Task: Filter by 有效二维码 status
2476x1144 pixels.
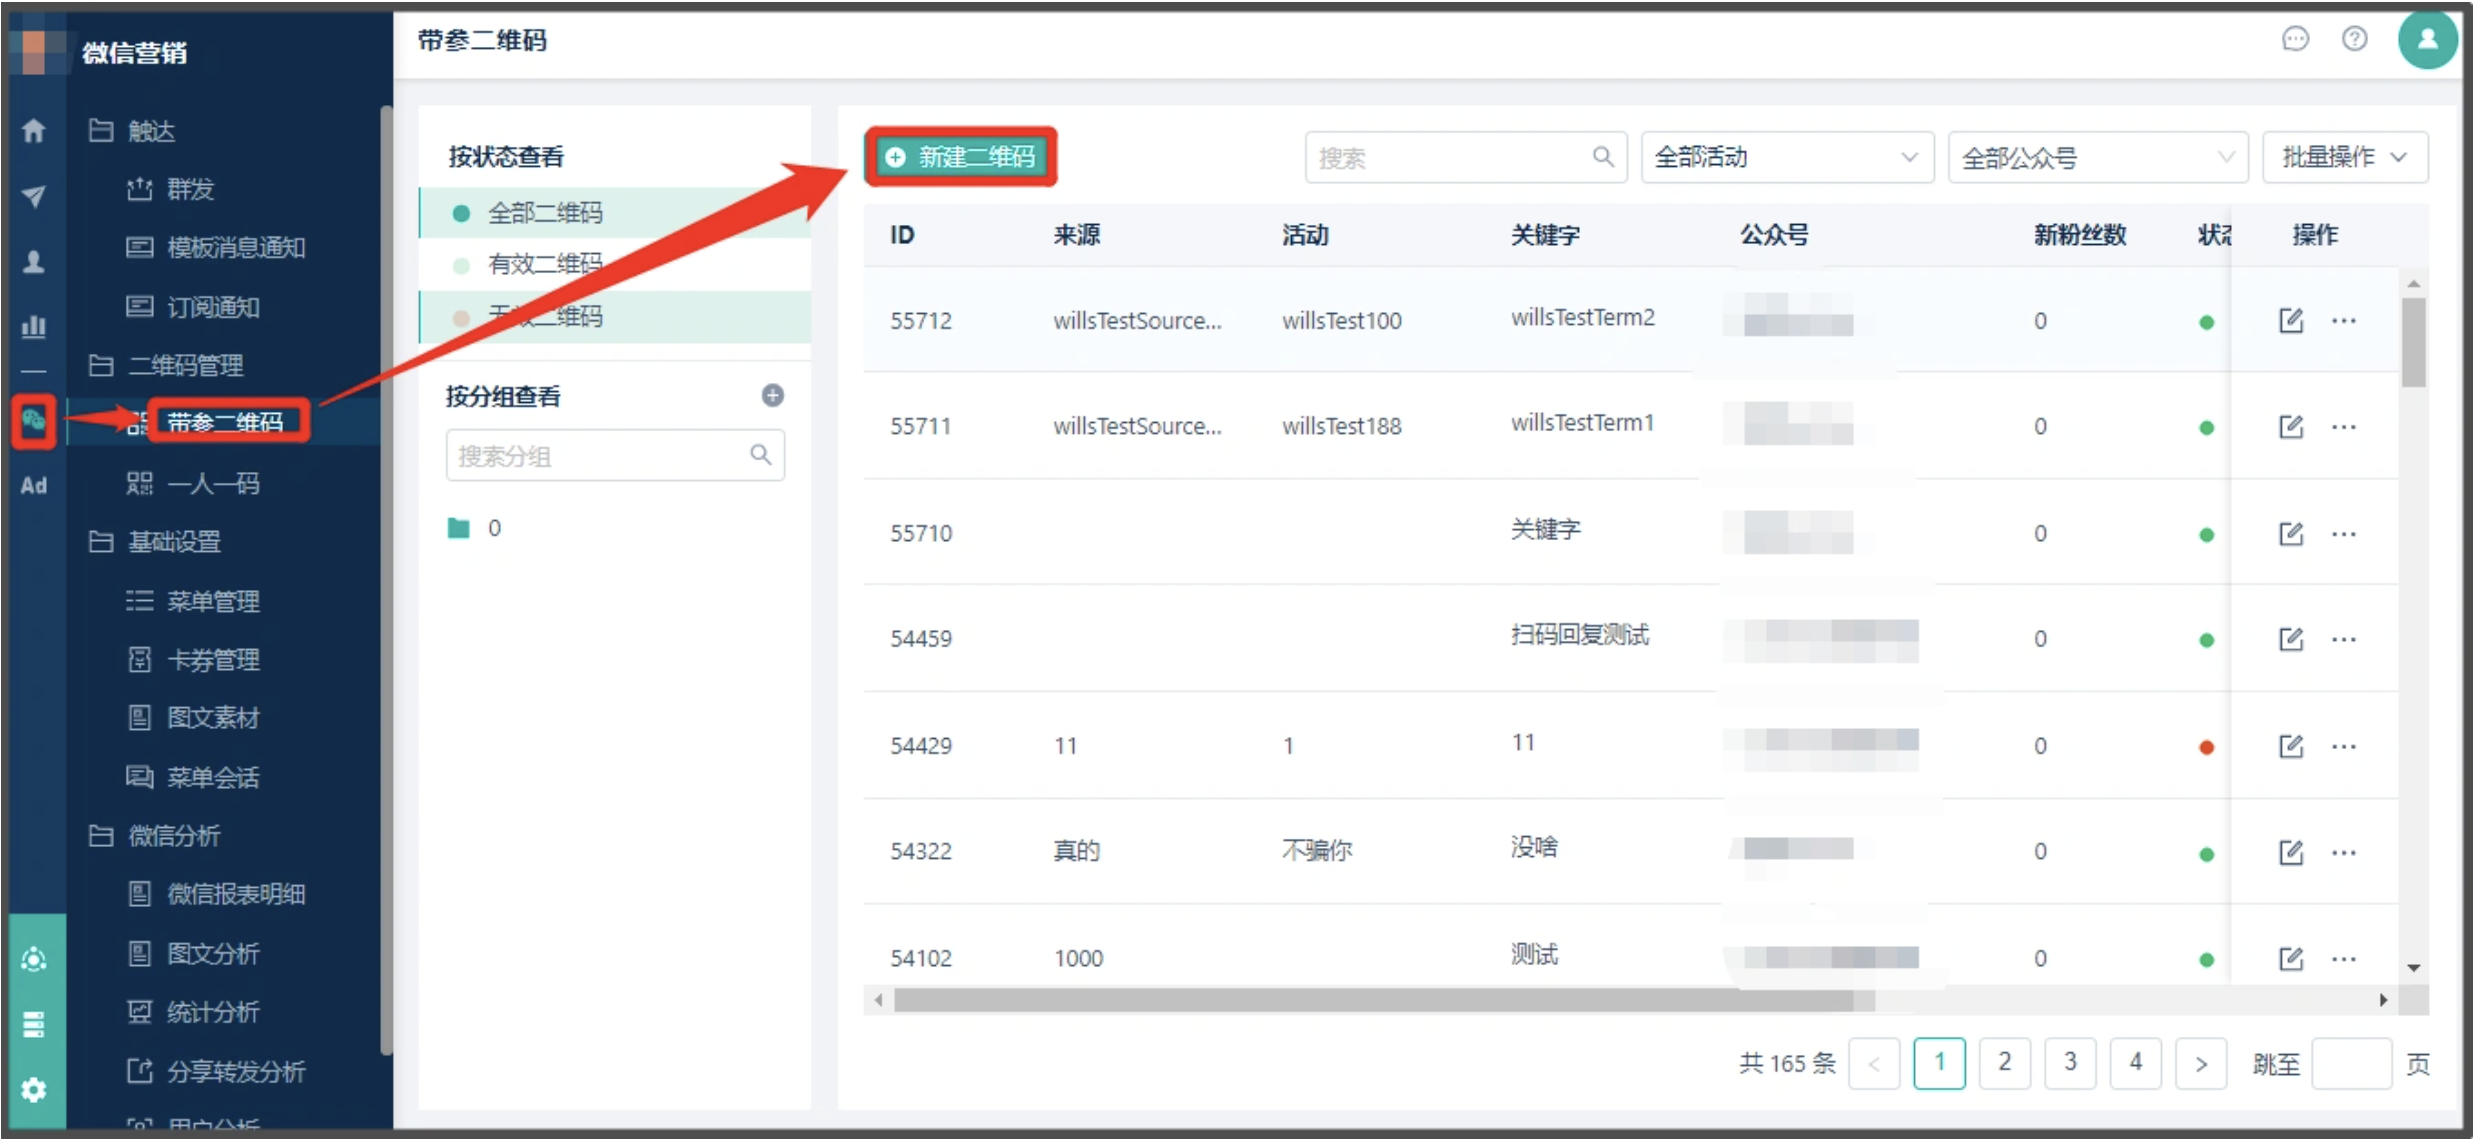Action: pyautogui.click(x=614, y=264)
